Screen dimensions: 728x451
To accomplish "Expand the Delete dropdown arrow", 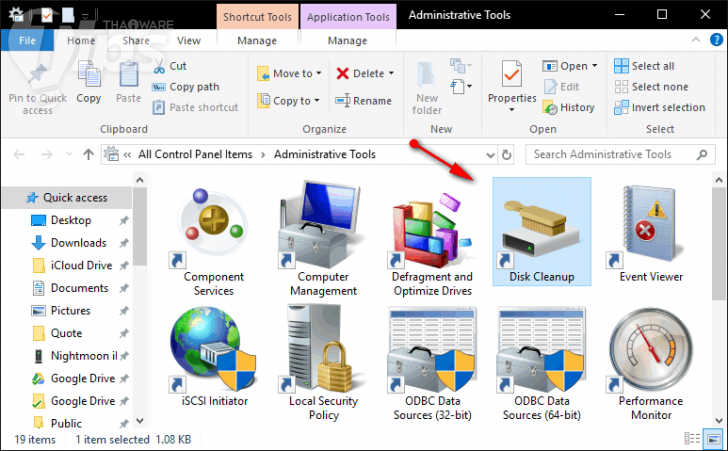I will pos(391,73).
